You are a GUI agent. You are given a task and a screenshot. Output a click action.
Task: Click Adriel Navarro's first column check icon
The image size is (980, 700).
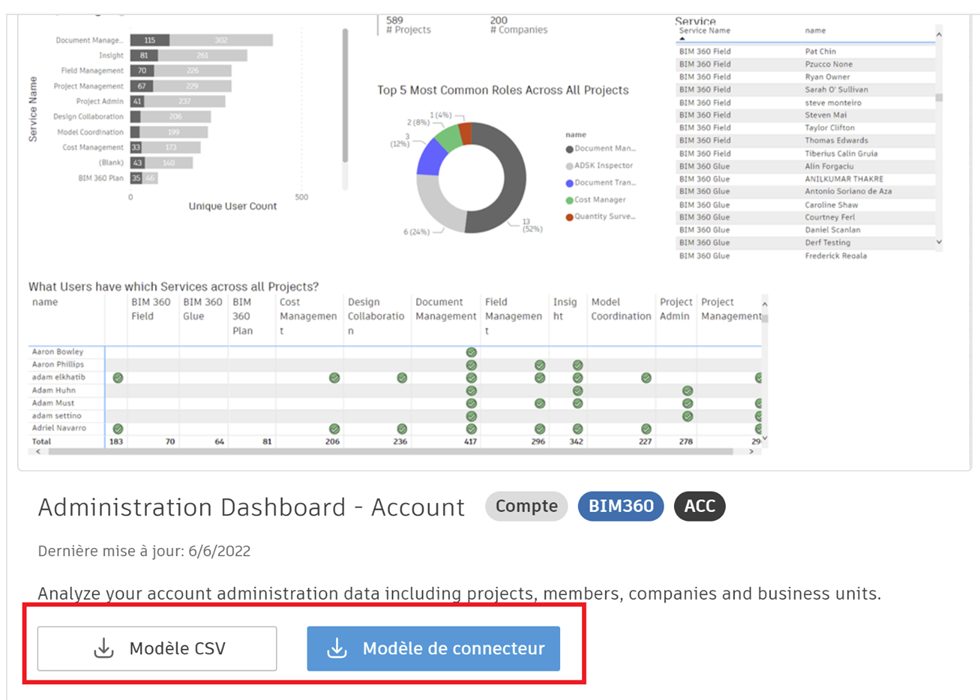[x=118, y=429]
